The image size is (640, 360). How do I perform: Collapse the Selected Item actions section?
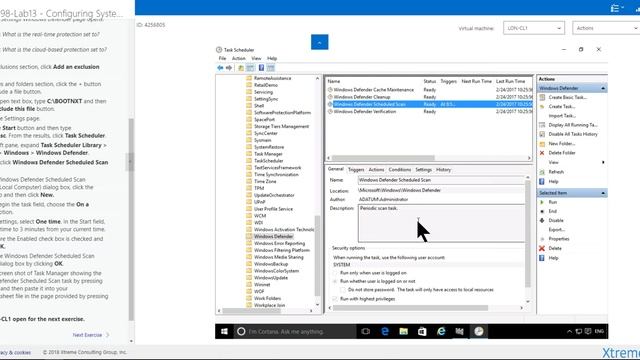(603, 193)
